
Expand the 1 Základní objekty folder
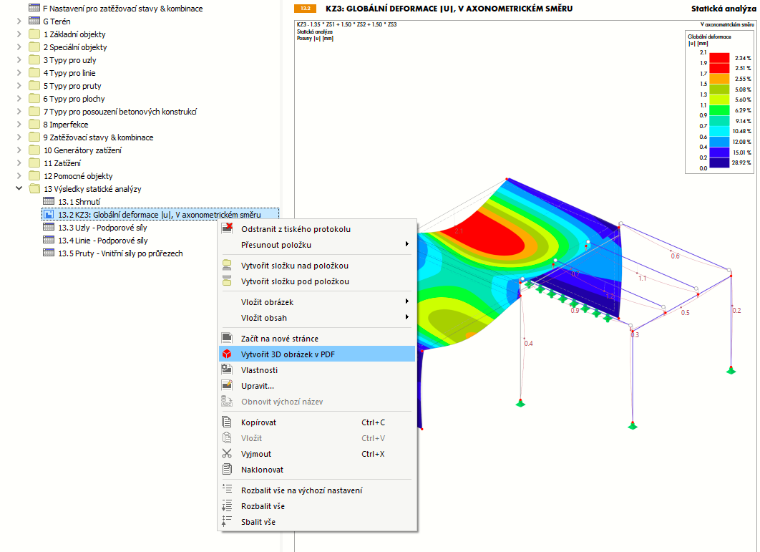tap(19, 34)
